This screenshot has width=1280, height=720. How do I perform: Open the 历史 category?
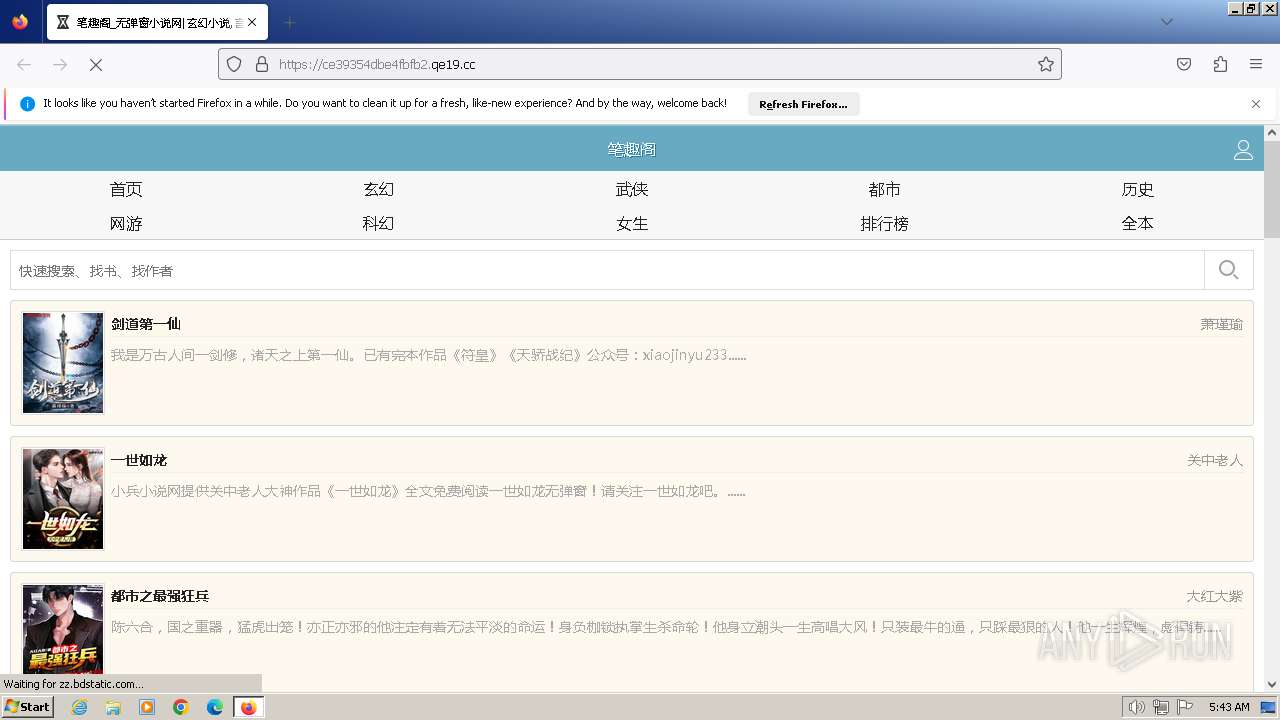pos(1138,189)
